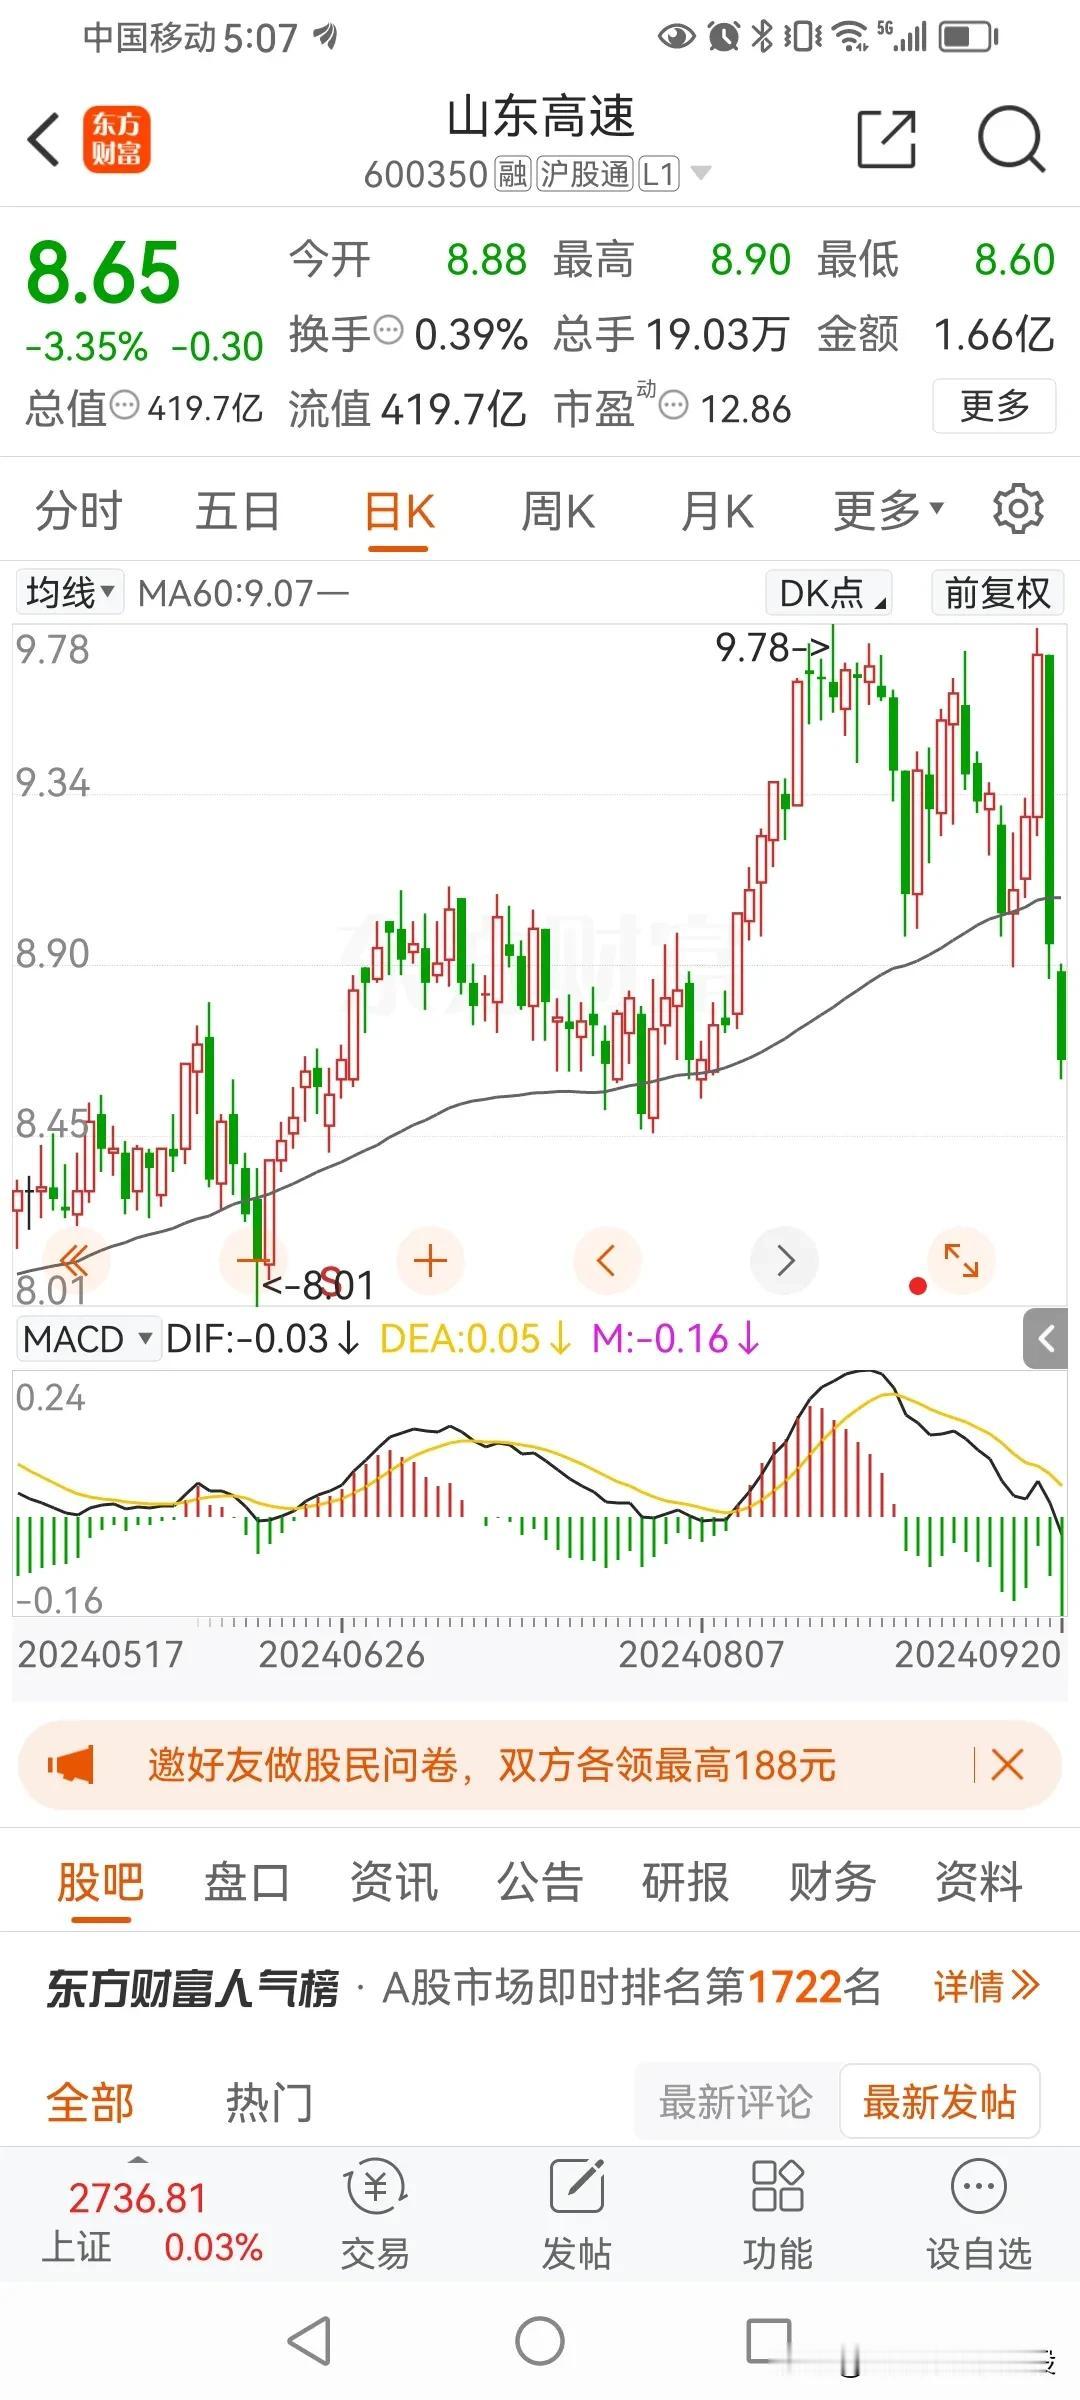Tap the current price 8.65
This screenshot has height=2400, width=1080.
(x=104, y=272)
